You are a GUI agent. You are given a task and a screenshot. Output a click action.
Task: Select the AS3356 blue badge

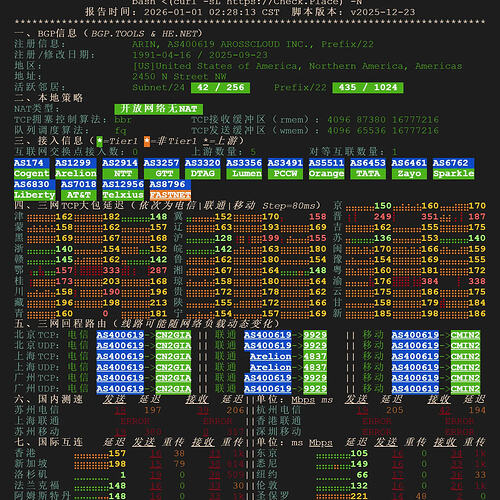(244, 163)
